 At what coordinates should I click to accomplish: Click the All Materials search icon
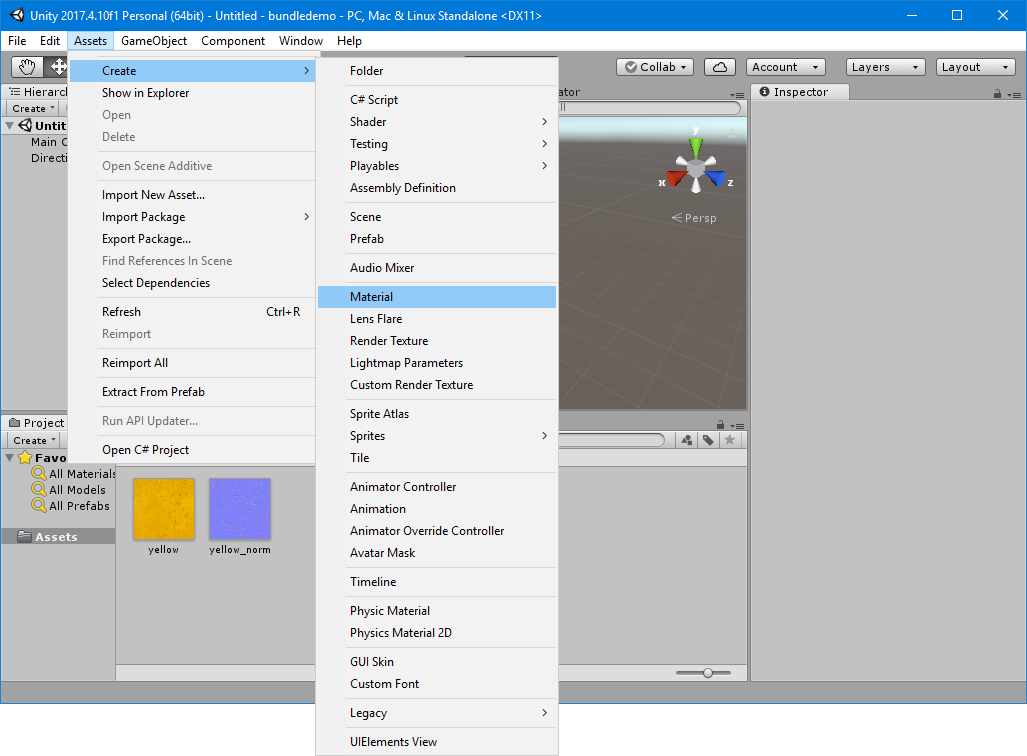pos(39,473)
